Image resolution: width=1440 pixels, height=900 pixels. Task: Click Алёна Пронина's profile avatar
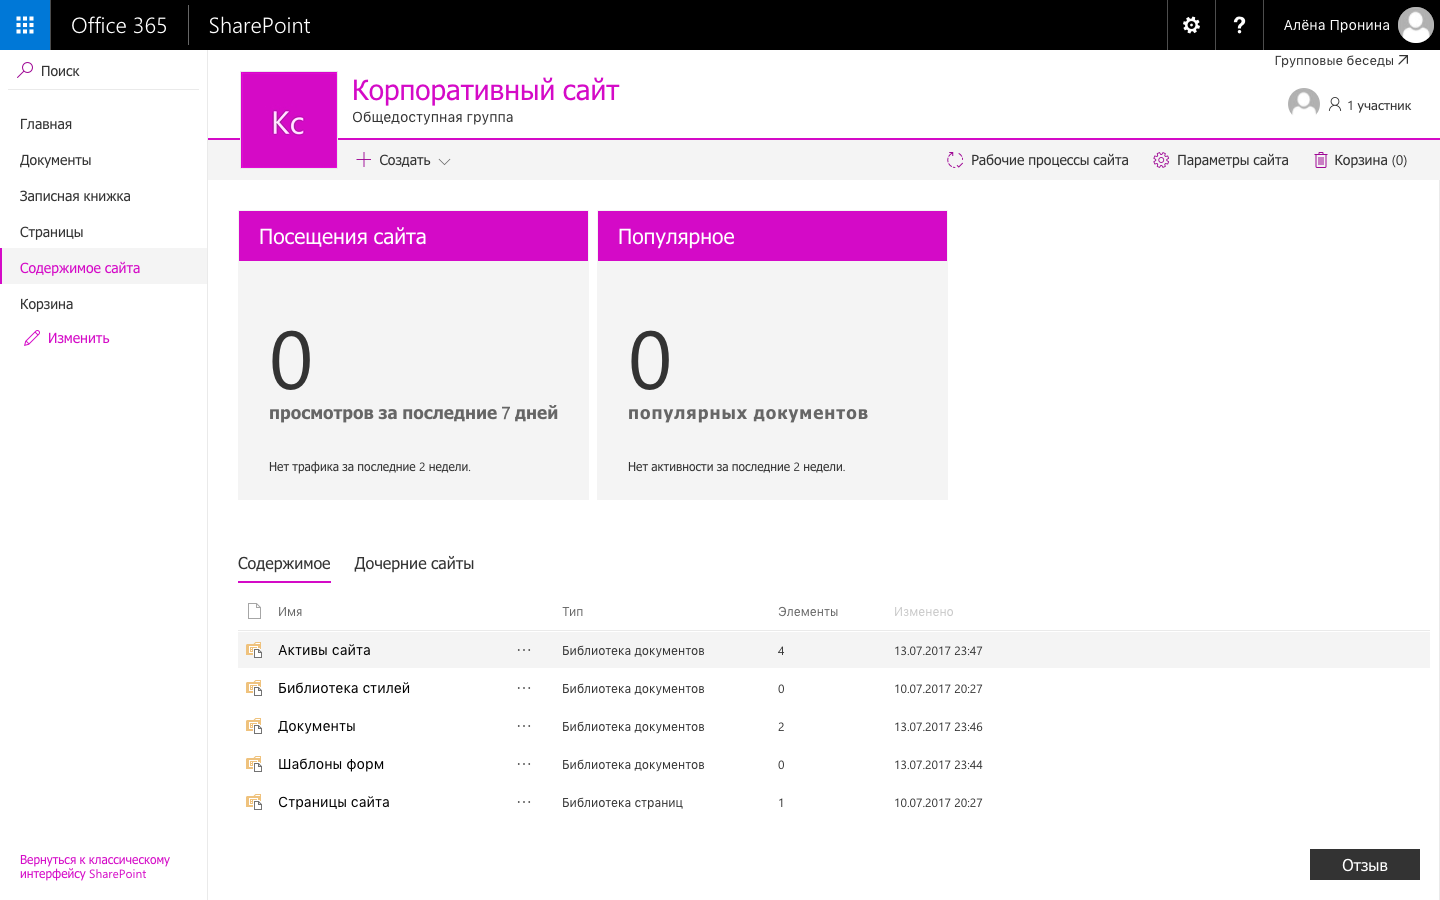click(x=1416, y=25)
